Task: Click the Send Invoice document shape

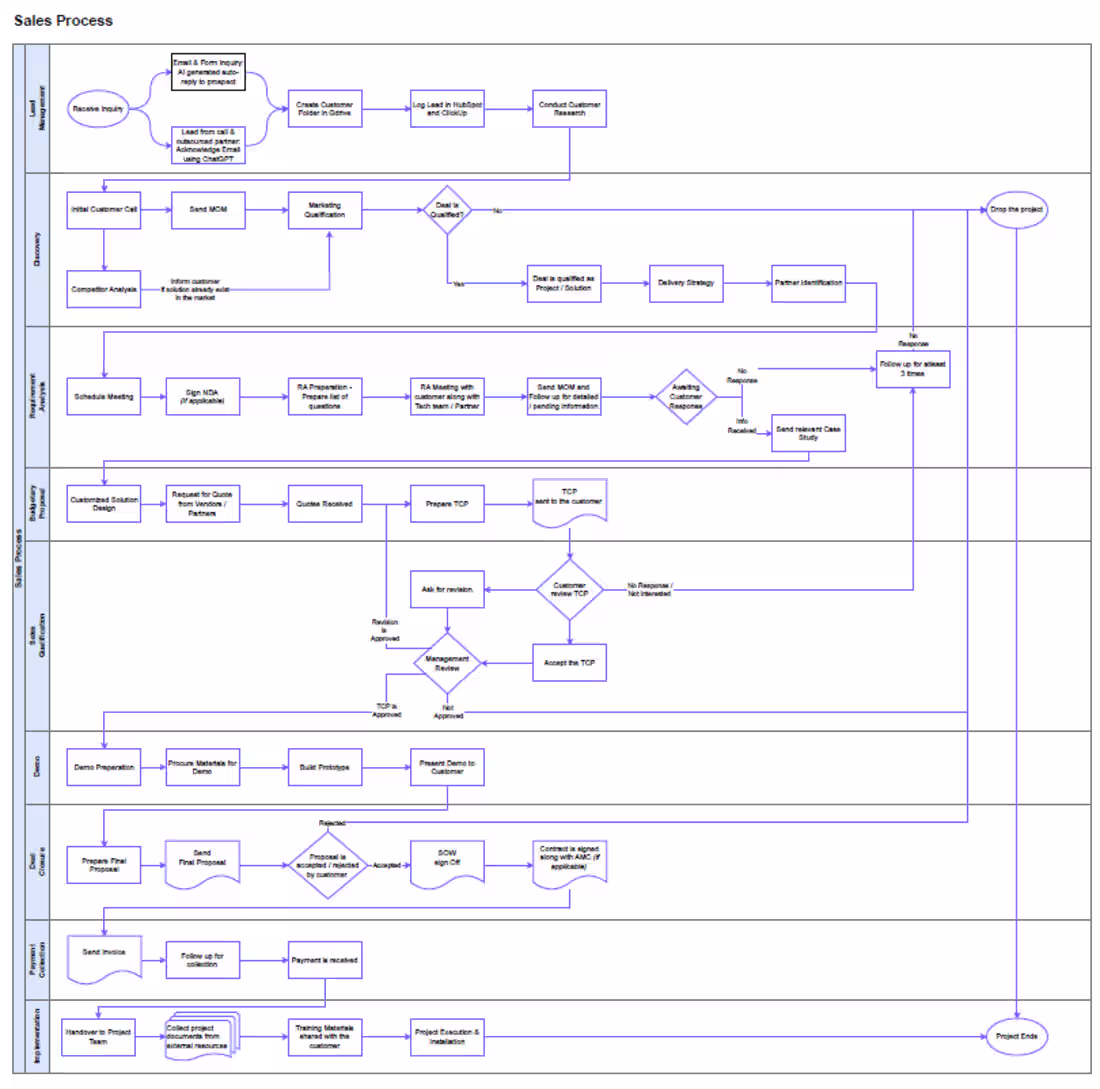Action: tap(105, 958)
